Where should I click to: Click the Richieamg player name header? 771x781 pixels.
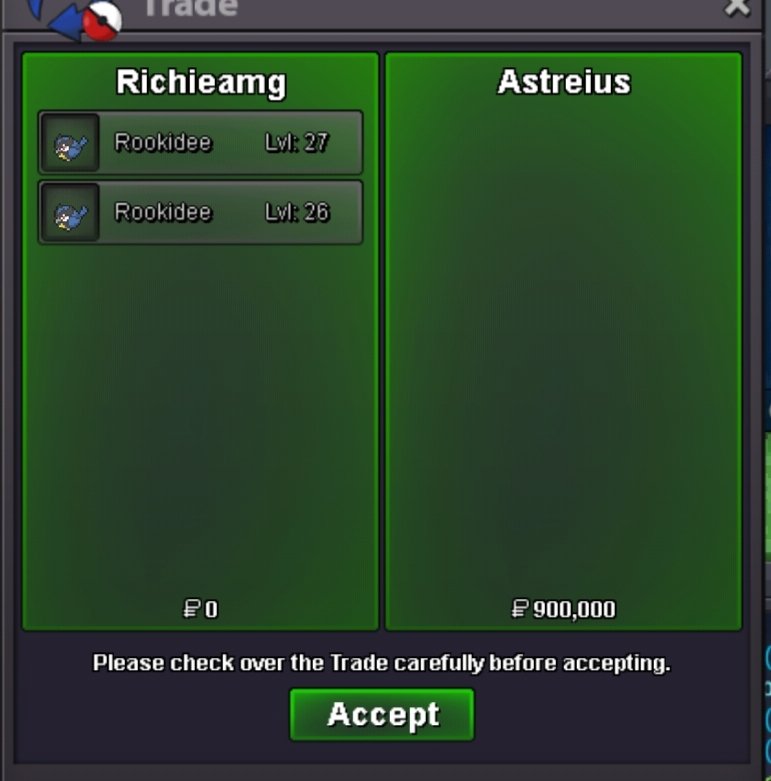coord(201,82)
